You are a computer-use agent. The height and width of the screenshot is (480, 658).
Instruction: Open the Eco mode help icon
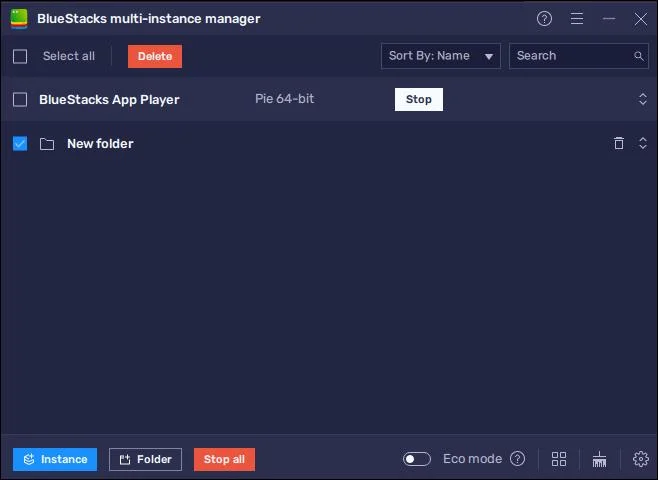[x=517, y=459]
